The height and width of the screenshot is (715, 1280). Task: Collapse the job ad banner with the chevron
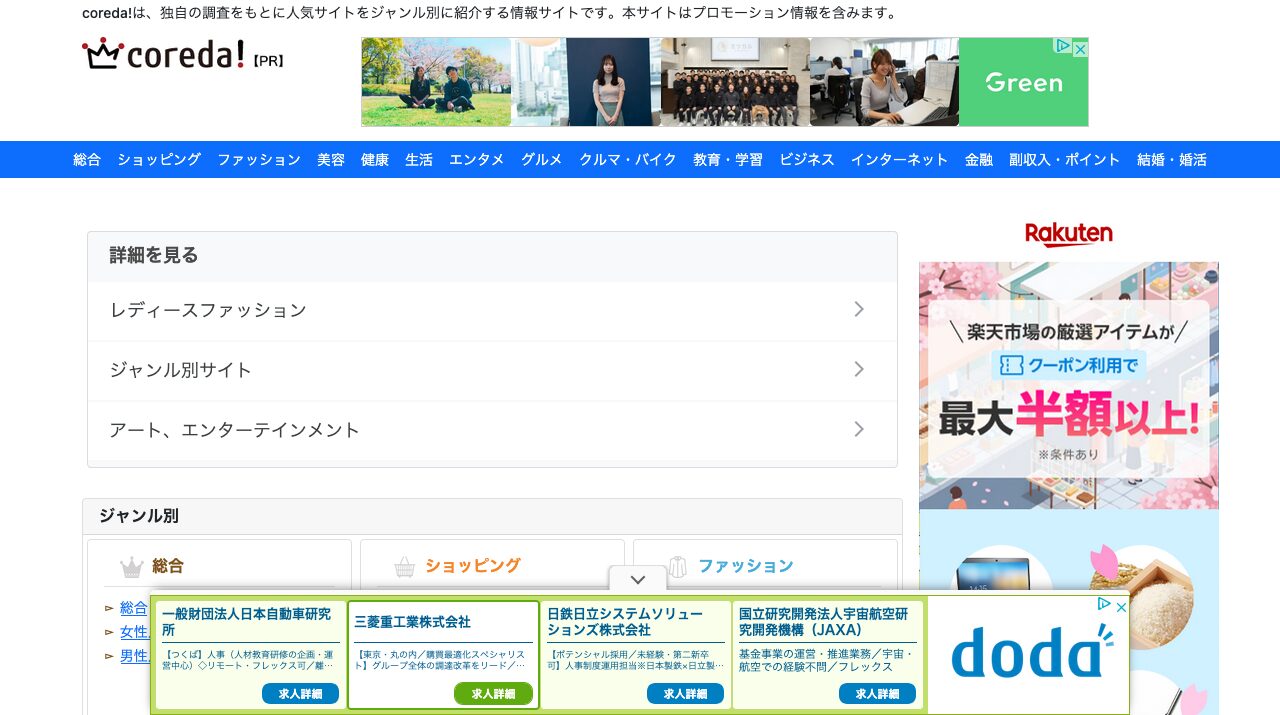pyautogui.click(x=637, y=579)
